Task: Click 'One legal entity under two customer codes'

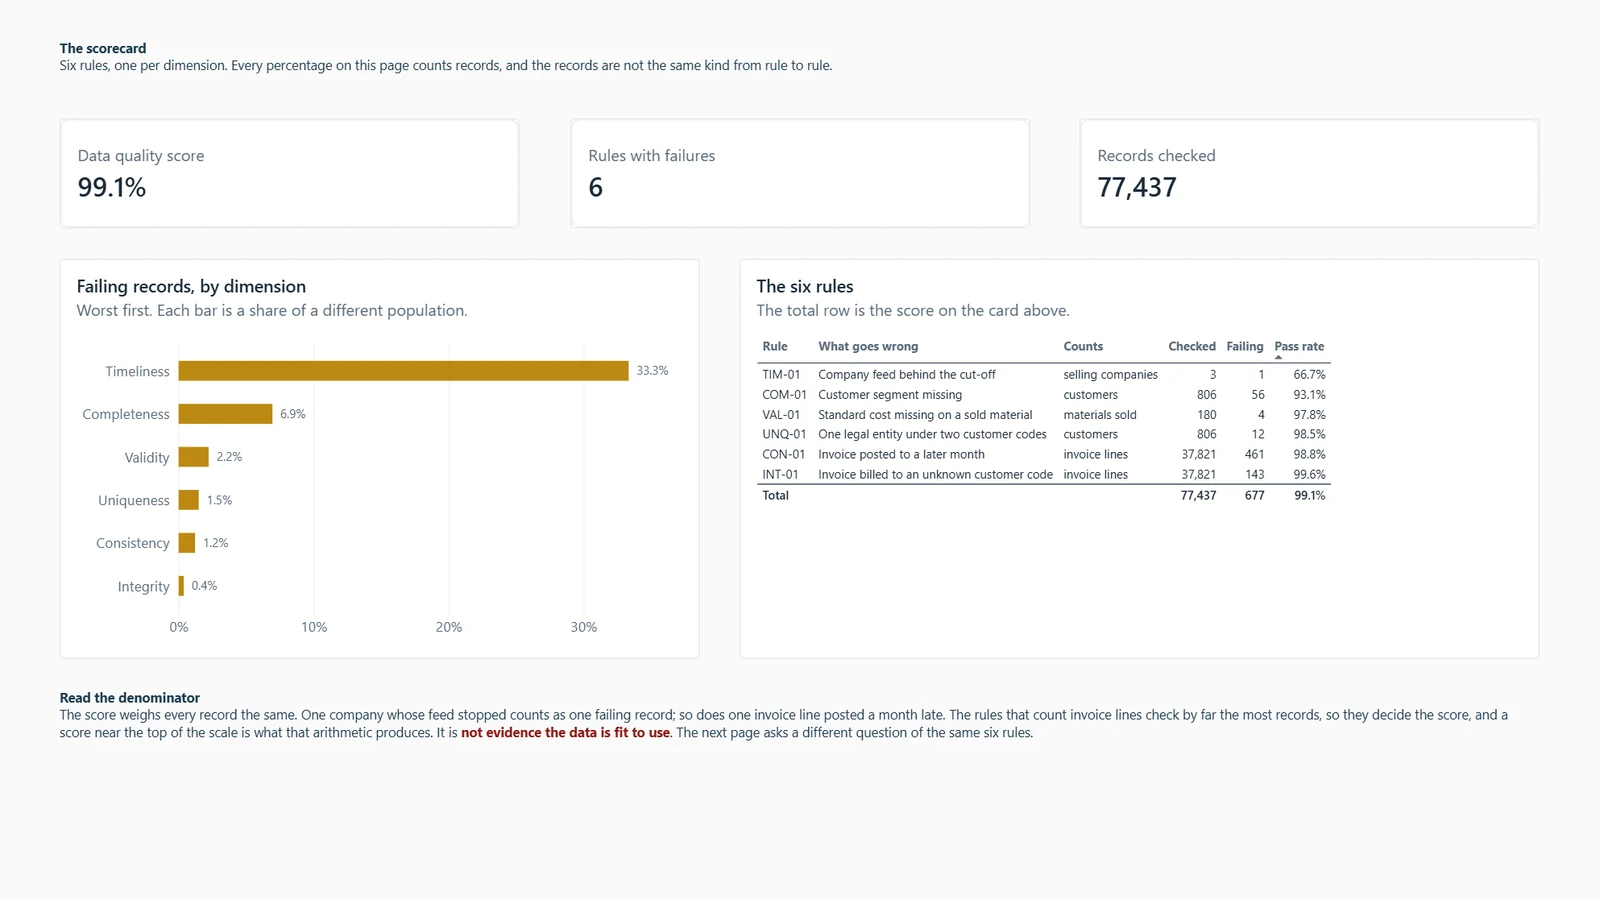Action: point(932,435)
